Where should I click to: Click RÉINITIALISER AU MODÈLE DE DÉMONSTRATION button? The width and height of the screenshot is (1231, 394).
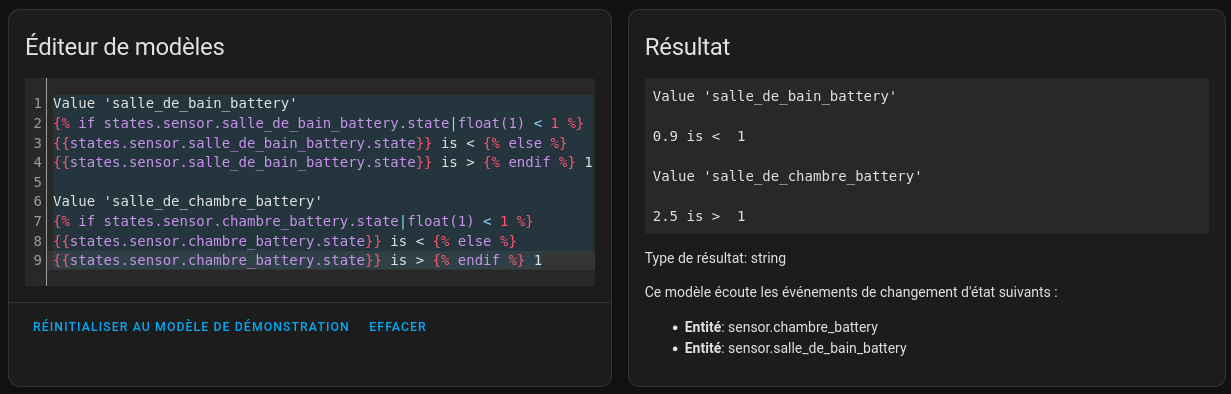click(x=191, y=327)
